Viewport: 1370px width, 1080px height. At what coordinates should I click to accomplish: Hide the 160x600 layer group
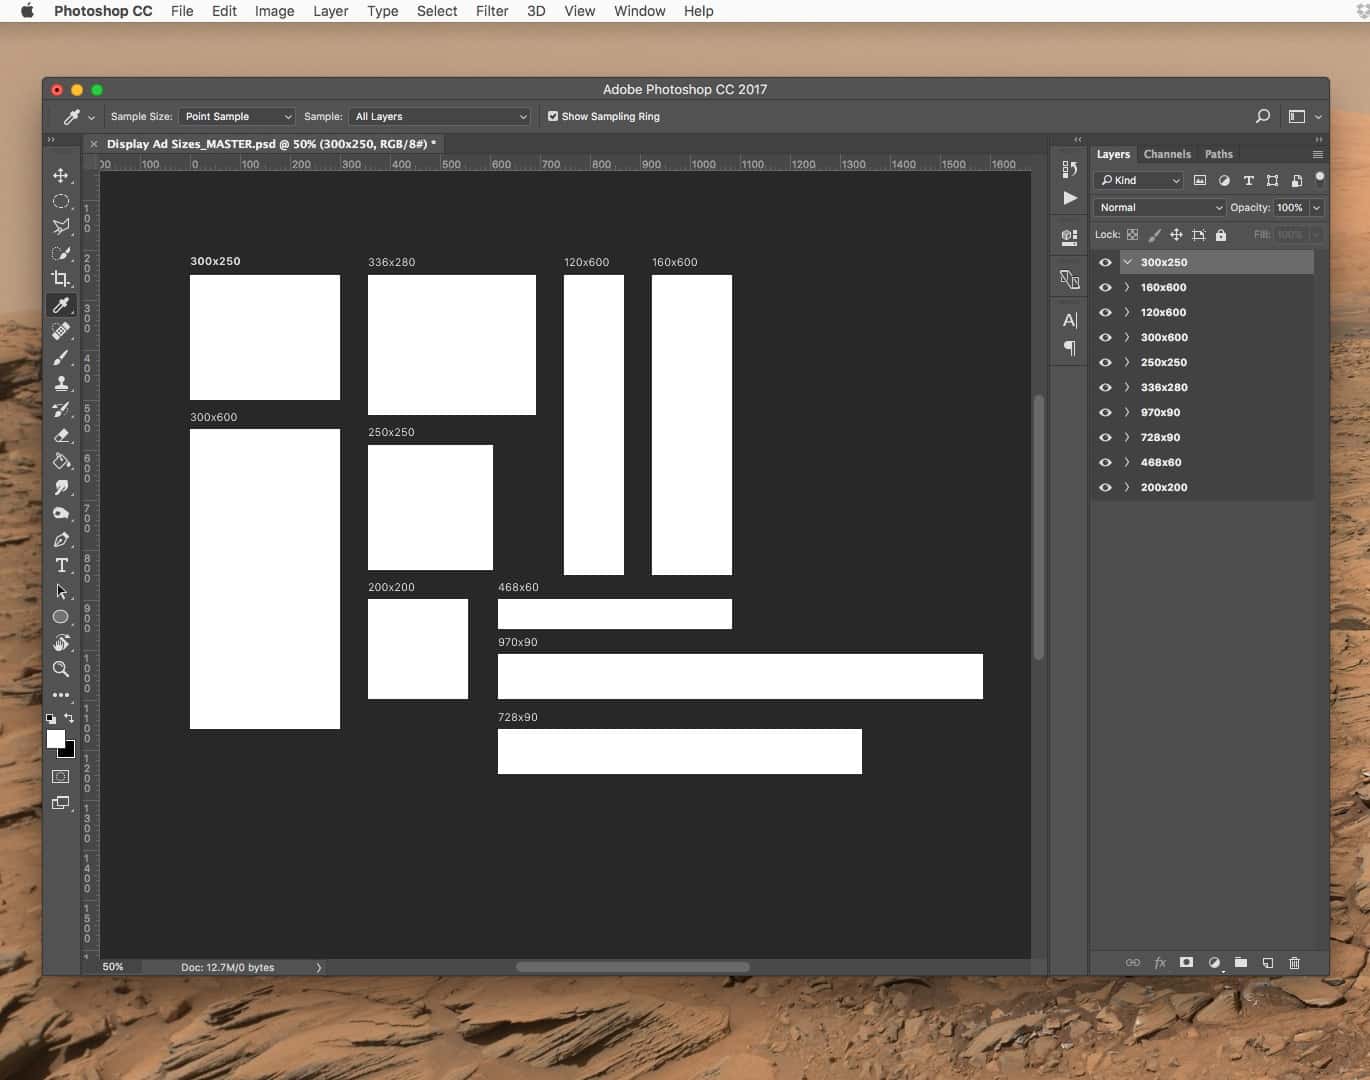[1105, 287]
